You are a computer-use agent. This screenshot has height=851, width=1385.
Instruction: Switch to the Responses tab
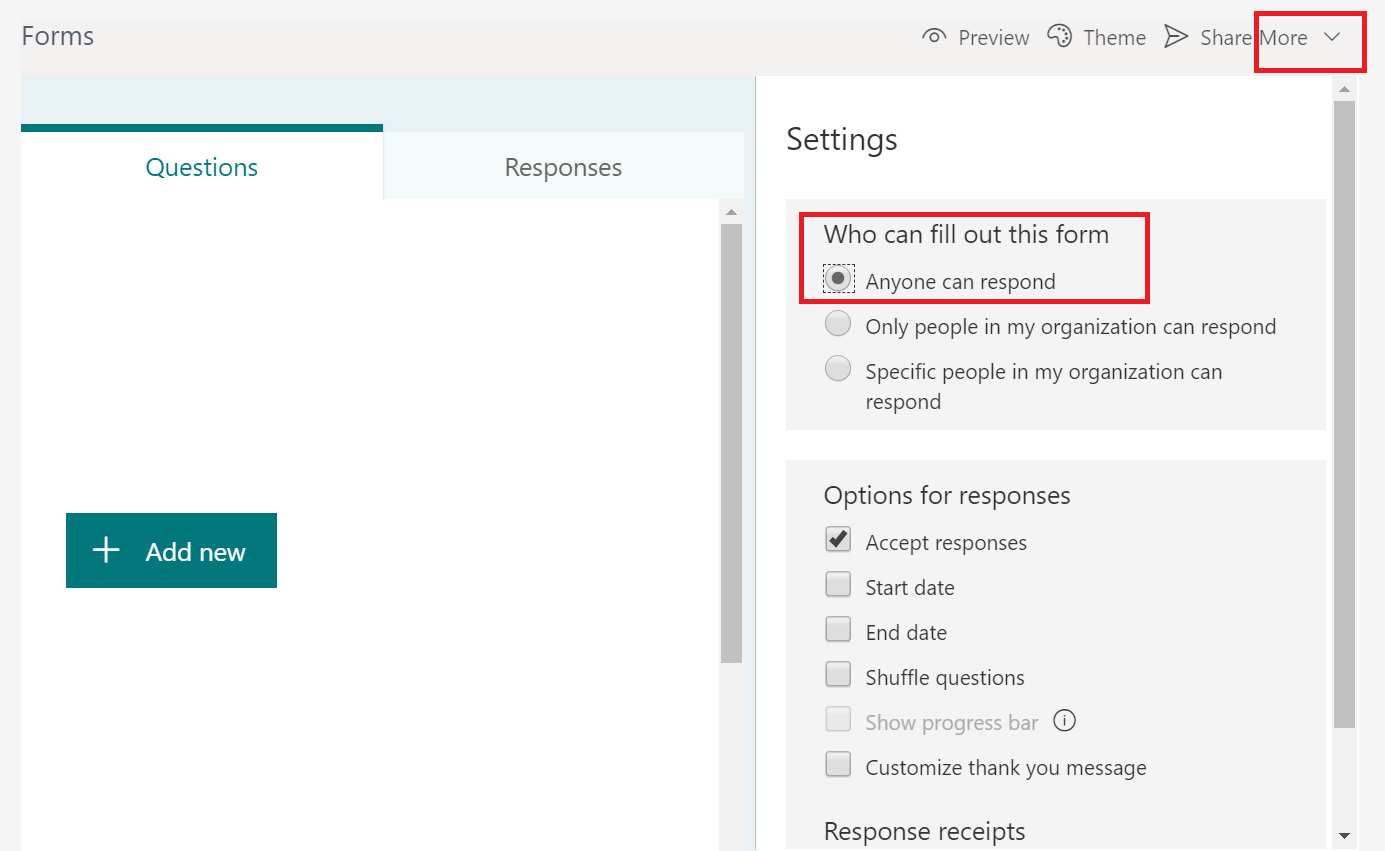tap(562, 167)
